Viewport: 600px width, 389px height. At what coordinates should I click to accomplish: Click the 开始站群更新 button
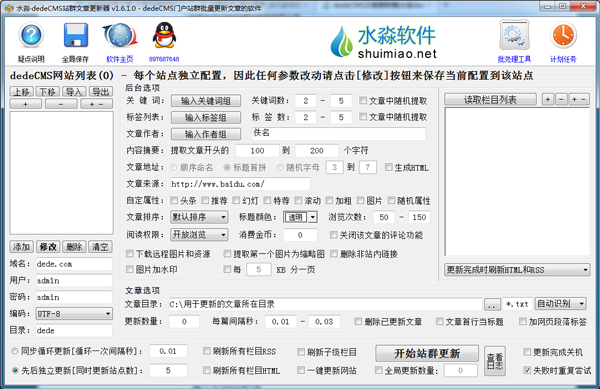(x=427, y=353)
